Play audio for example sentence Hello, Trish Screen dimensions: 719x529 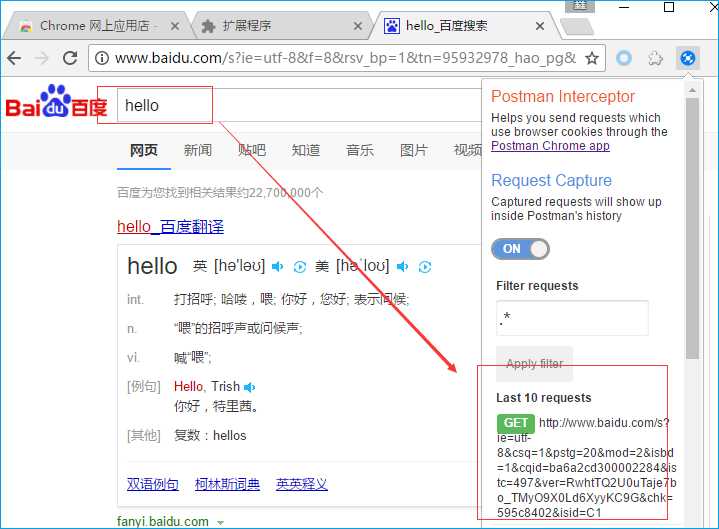249,387
